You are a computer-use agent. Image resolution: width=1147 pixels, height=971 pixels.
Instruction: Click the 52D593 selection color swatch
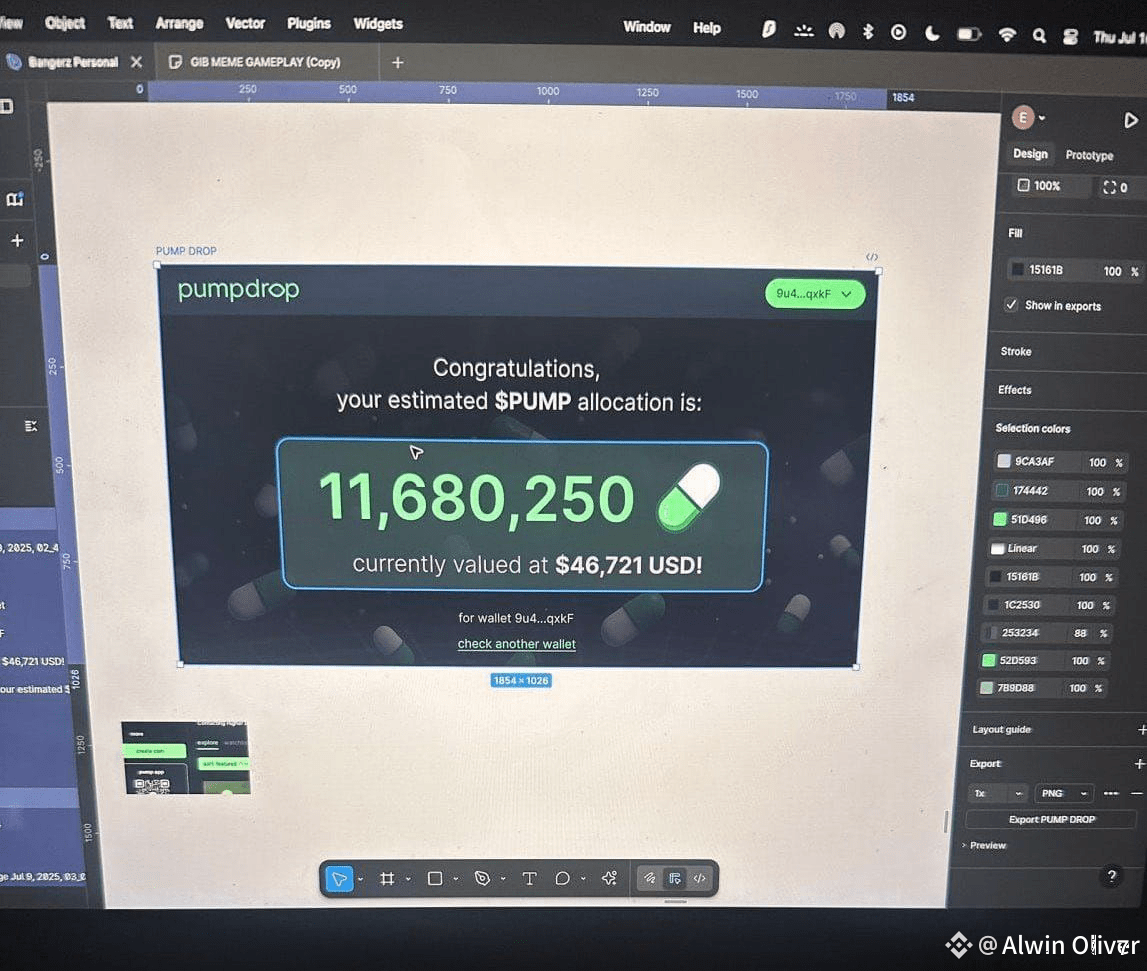point(989,660)
